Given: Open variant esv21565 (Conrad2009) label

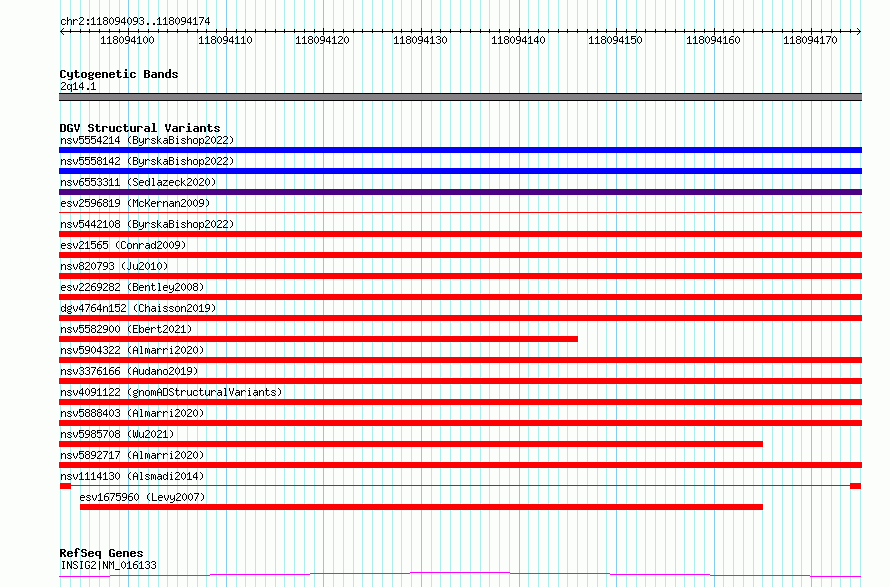Looking at the screenshot, I should pos(123,245).
